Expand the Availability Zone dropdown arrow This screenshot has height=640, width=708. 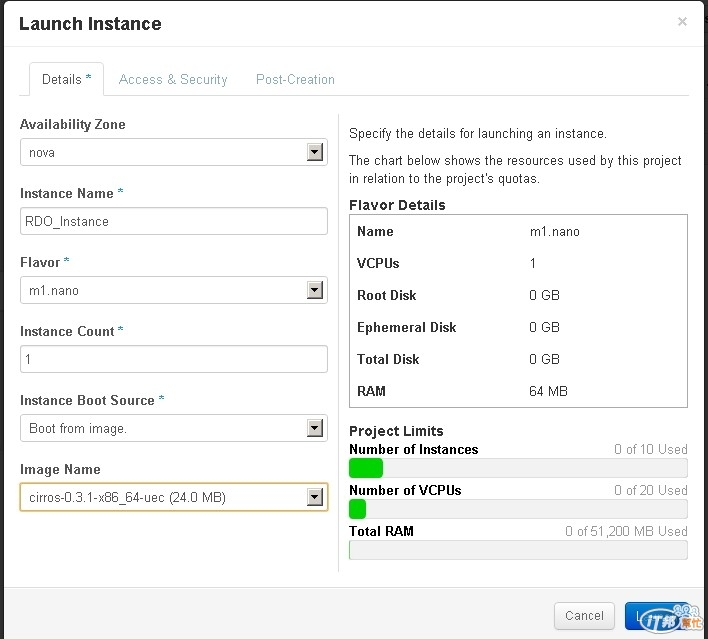315,152
